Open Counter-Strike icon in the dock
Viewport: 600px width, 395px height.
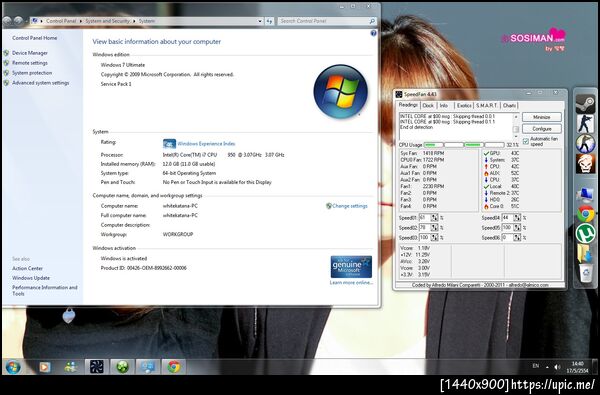(x=585, y=123)
